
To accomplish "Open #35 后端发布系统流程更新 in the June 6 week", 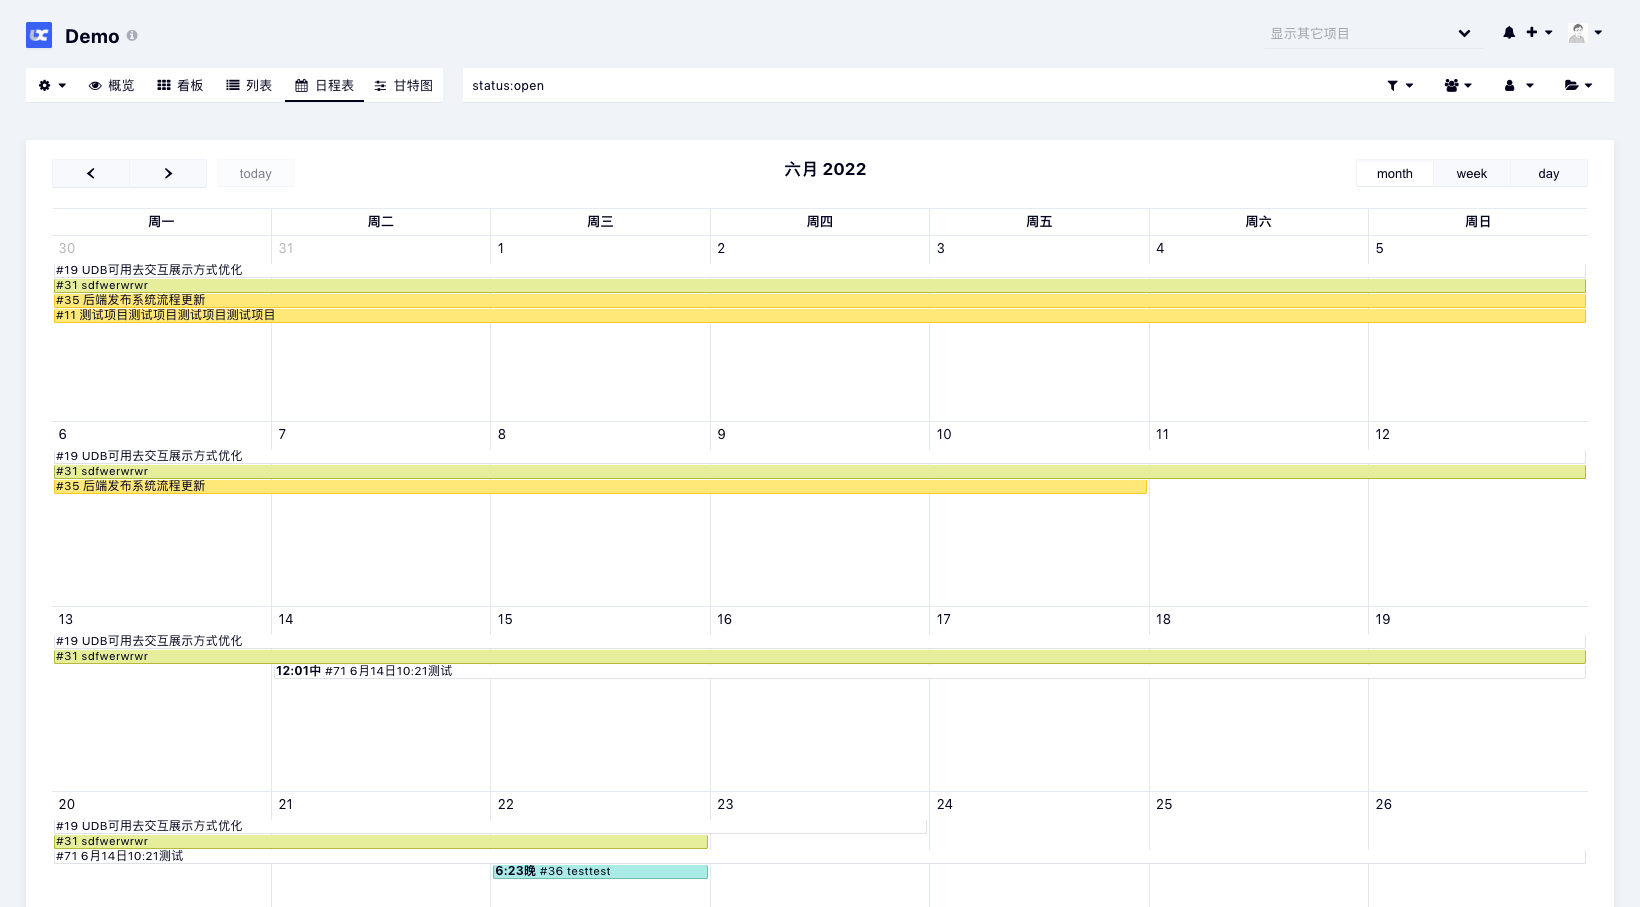I will pos(600,486).
